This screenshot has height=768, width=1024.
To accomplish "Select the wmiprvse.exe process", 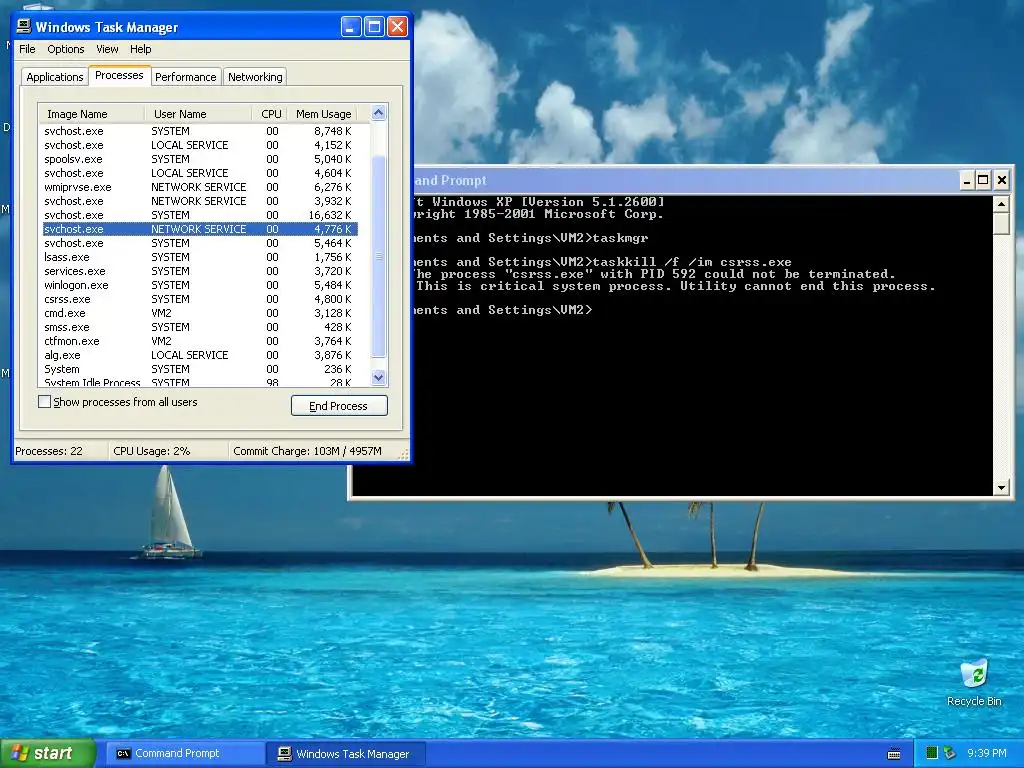I will point(200,187).
